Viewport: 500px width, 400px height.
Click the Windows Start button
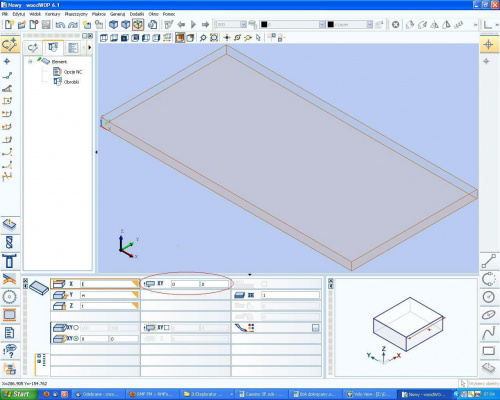(x=18, y=394)
